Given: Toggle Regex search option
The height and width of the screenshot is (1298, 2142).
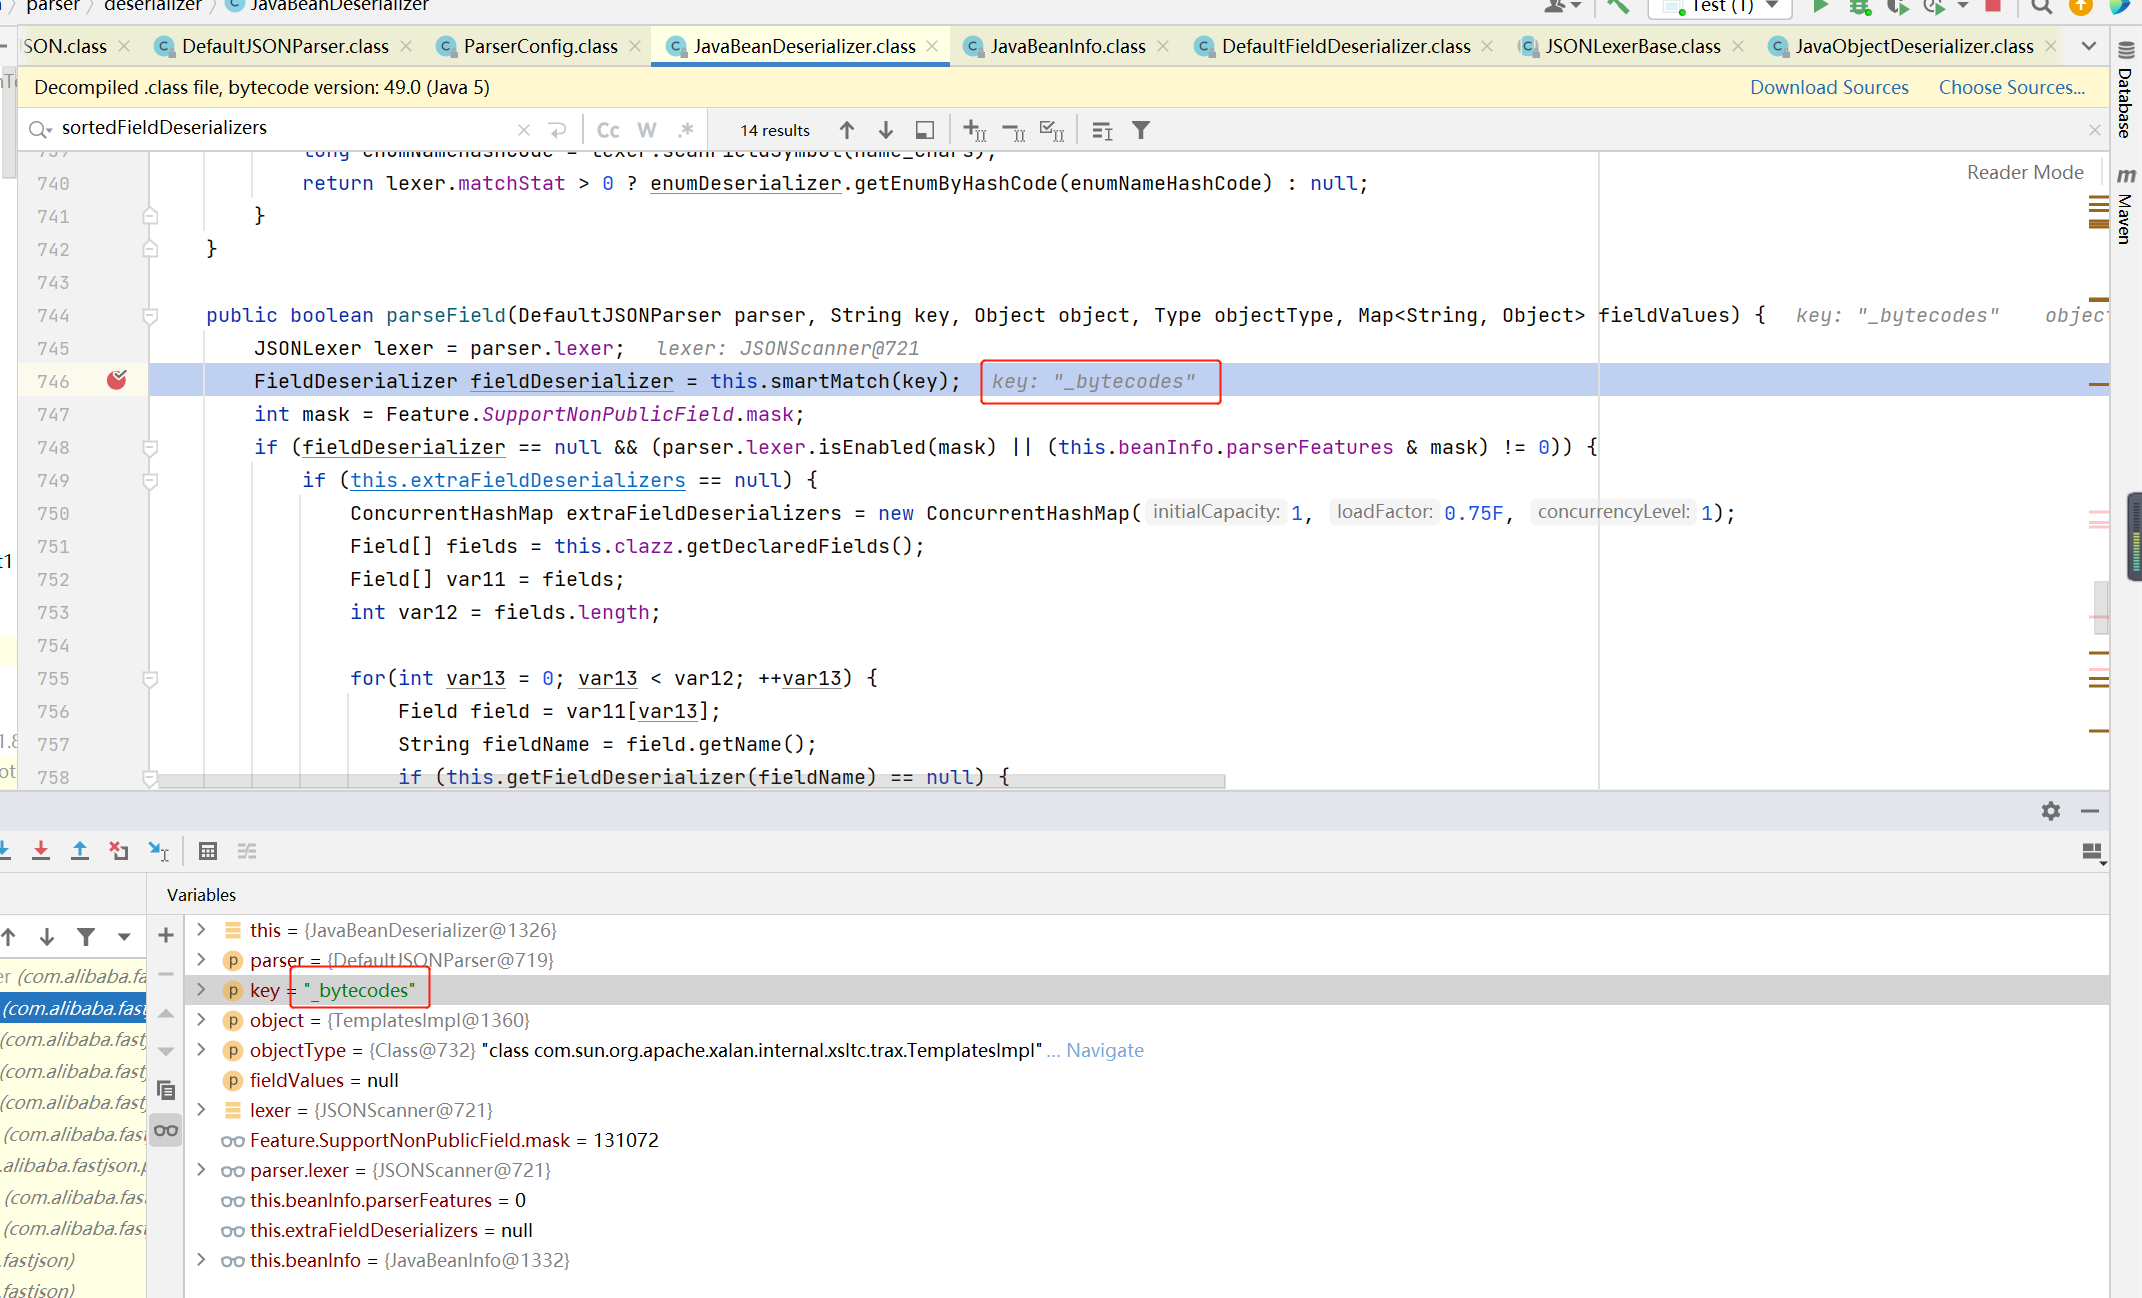Looking at the screenshot, I should [x=686, y=130].
